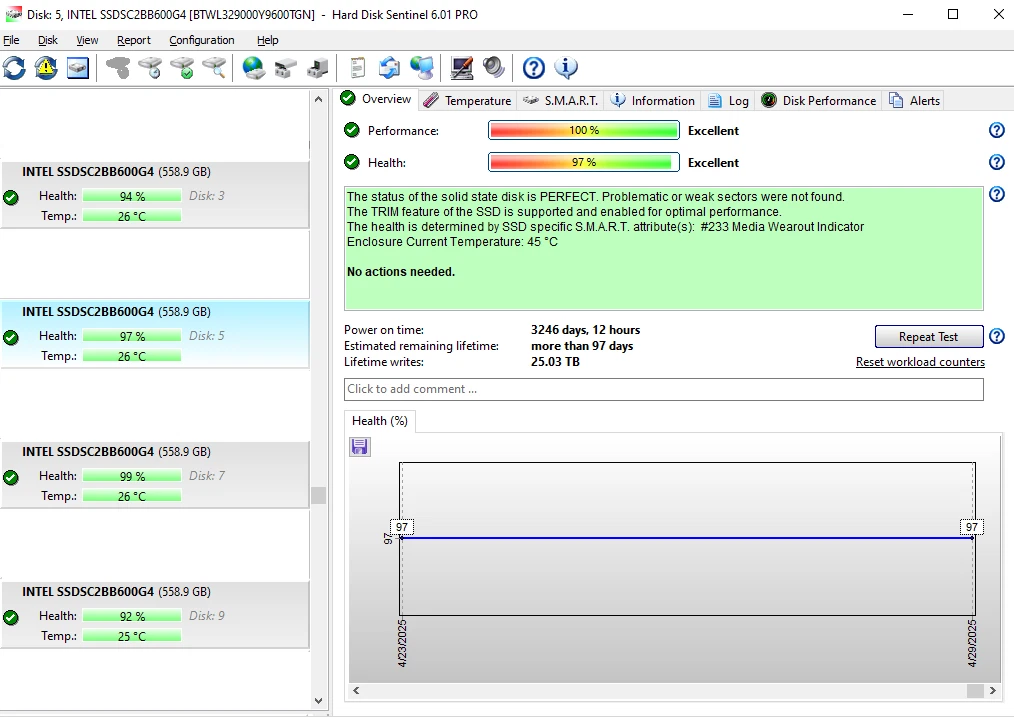Click the blue info bubble toolbar icon
This screenshot has width=1014, height=717.
[x=566, y=68]
